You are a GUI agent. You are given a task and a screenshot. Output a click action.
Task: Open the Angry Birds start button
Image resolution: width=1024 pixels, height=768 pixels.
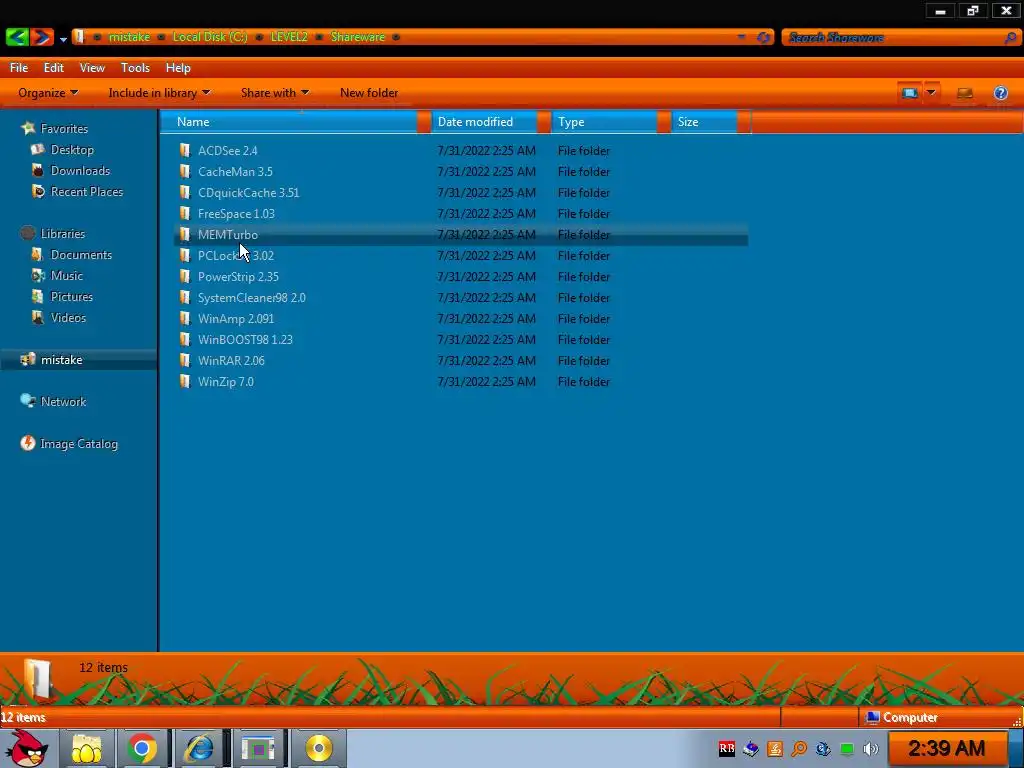26,748
